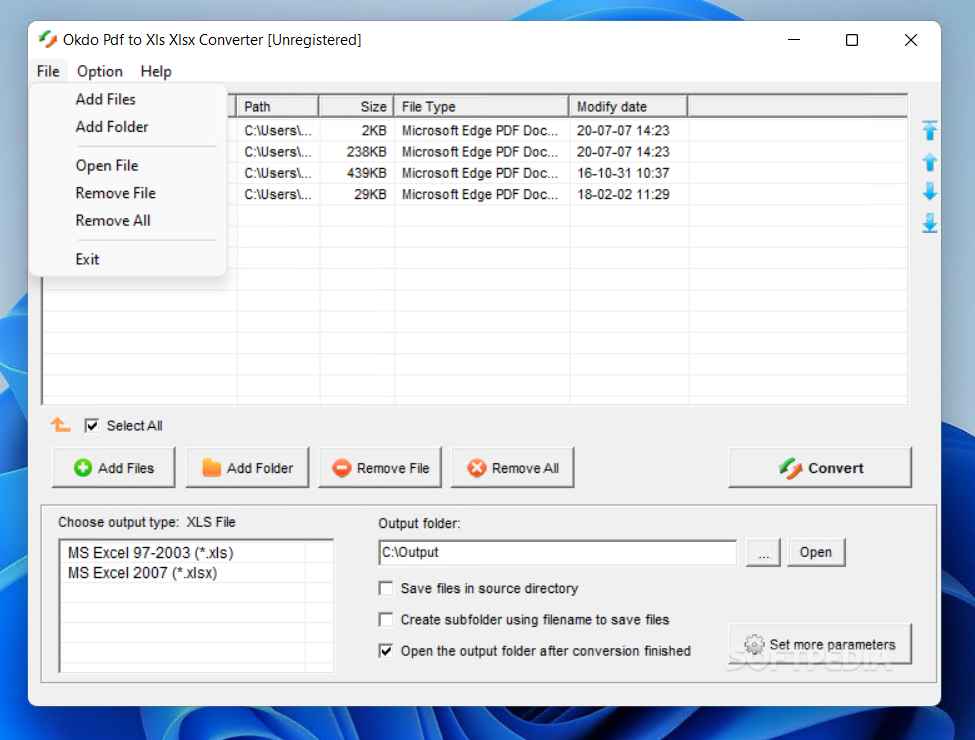This screenshot has height=740, width=975.
Task: Select the file row sized 238KB
Action: 476,152
